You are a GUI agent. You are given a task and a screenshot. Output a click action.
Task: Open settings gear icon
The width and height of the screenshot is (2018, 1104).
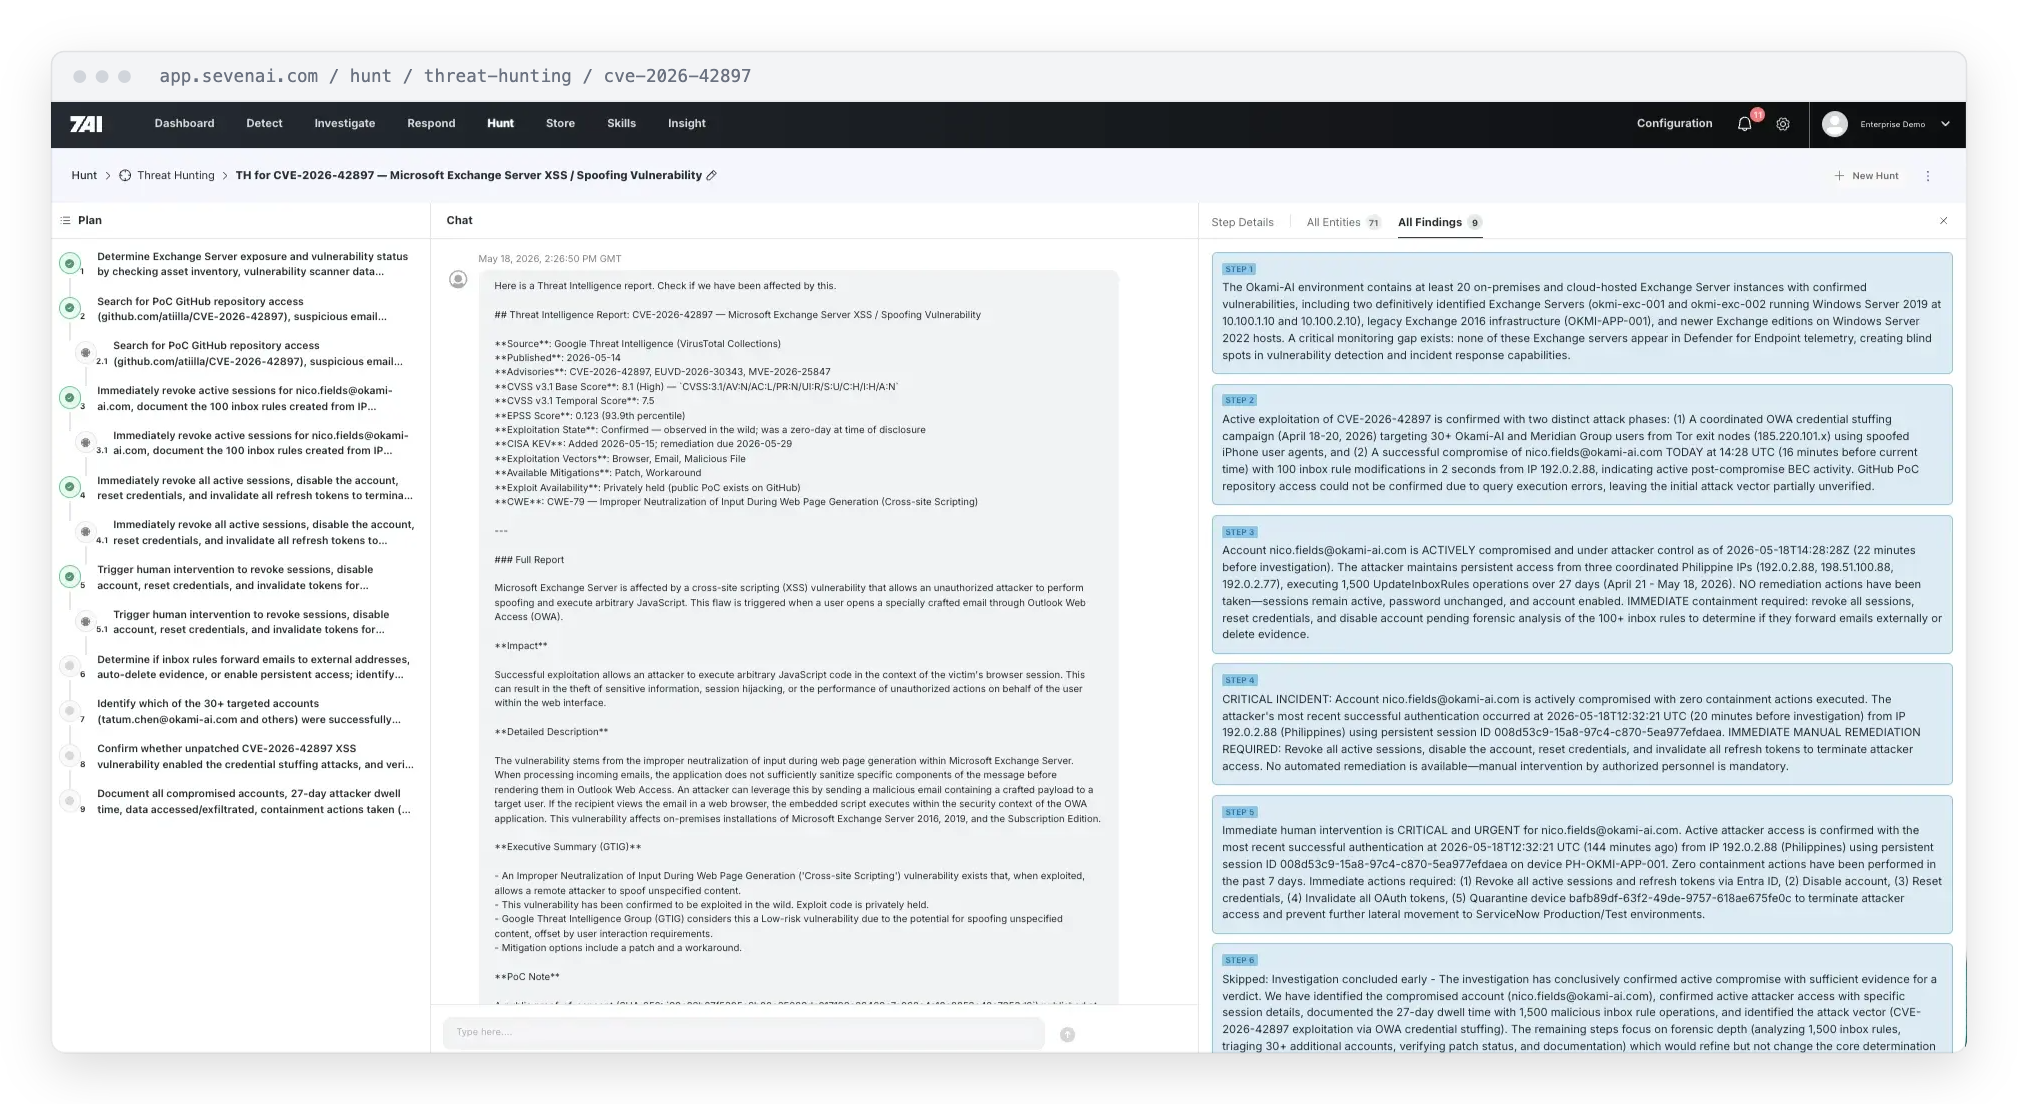1783,124
